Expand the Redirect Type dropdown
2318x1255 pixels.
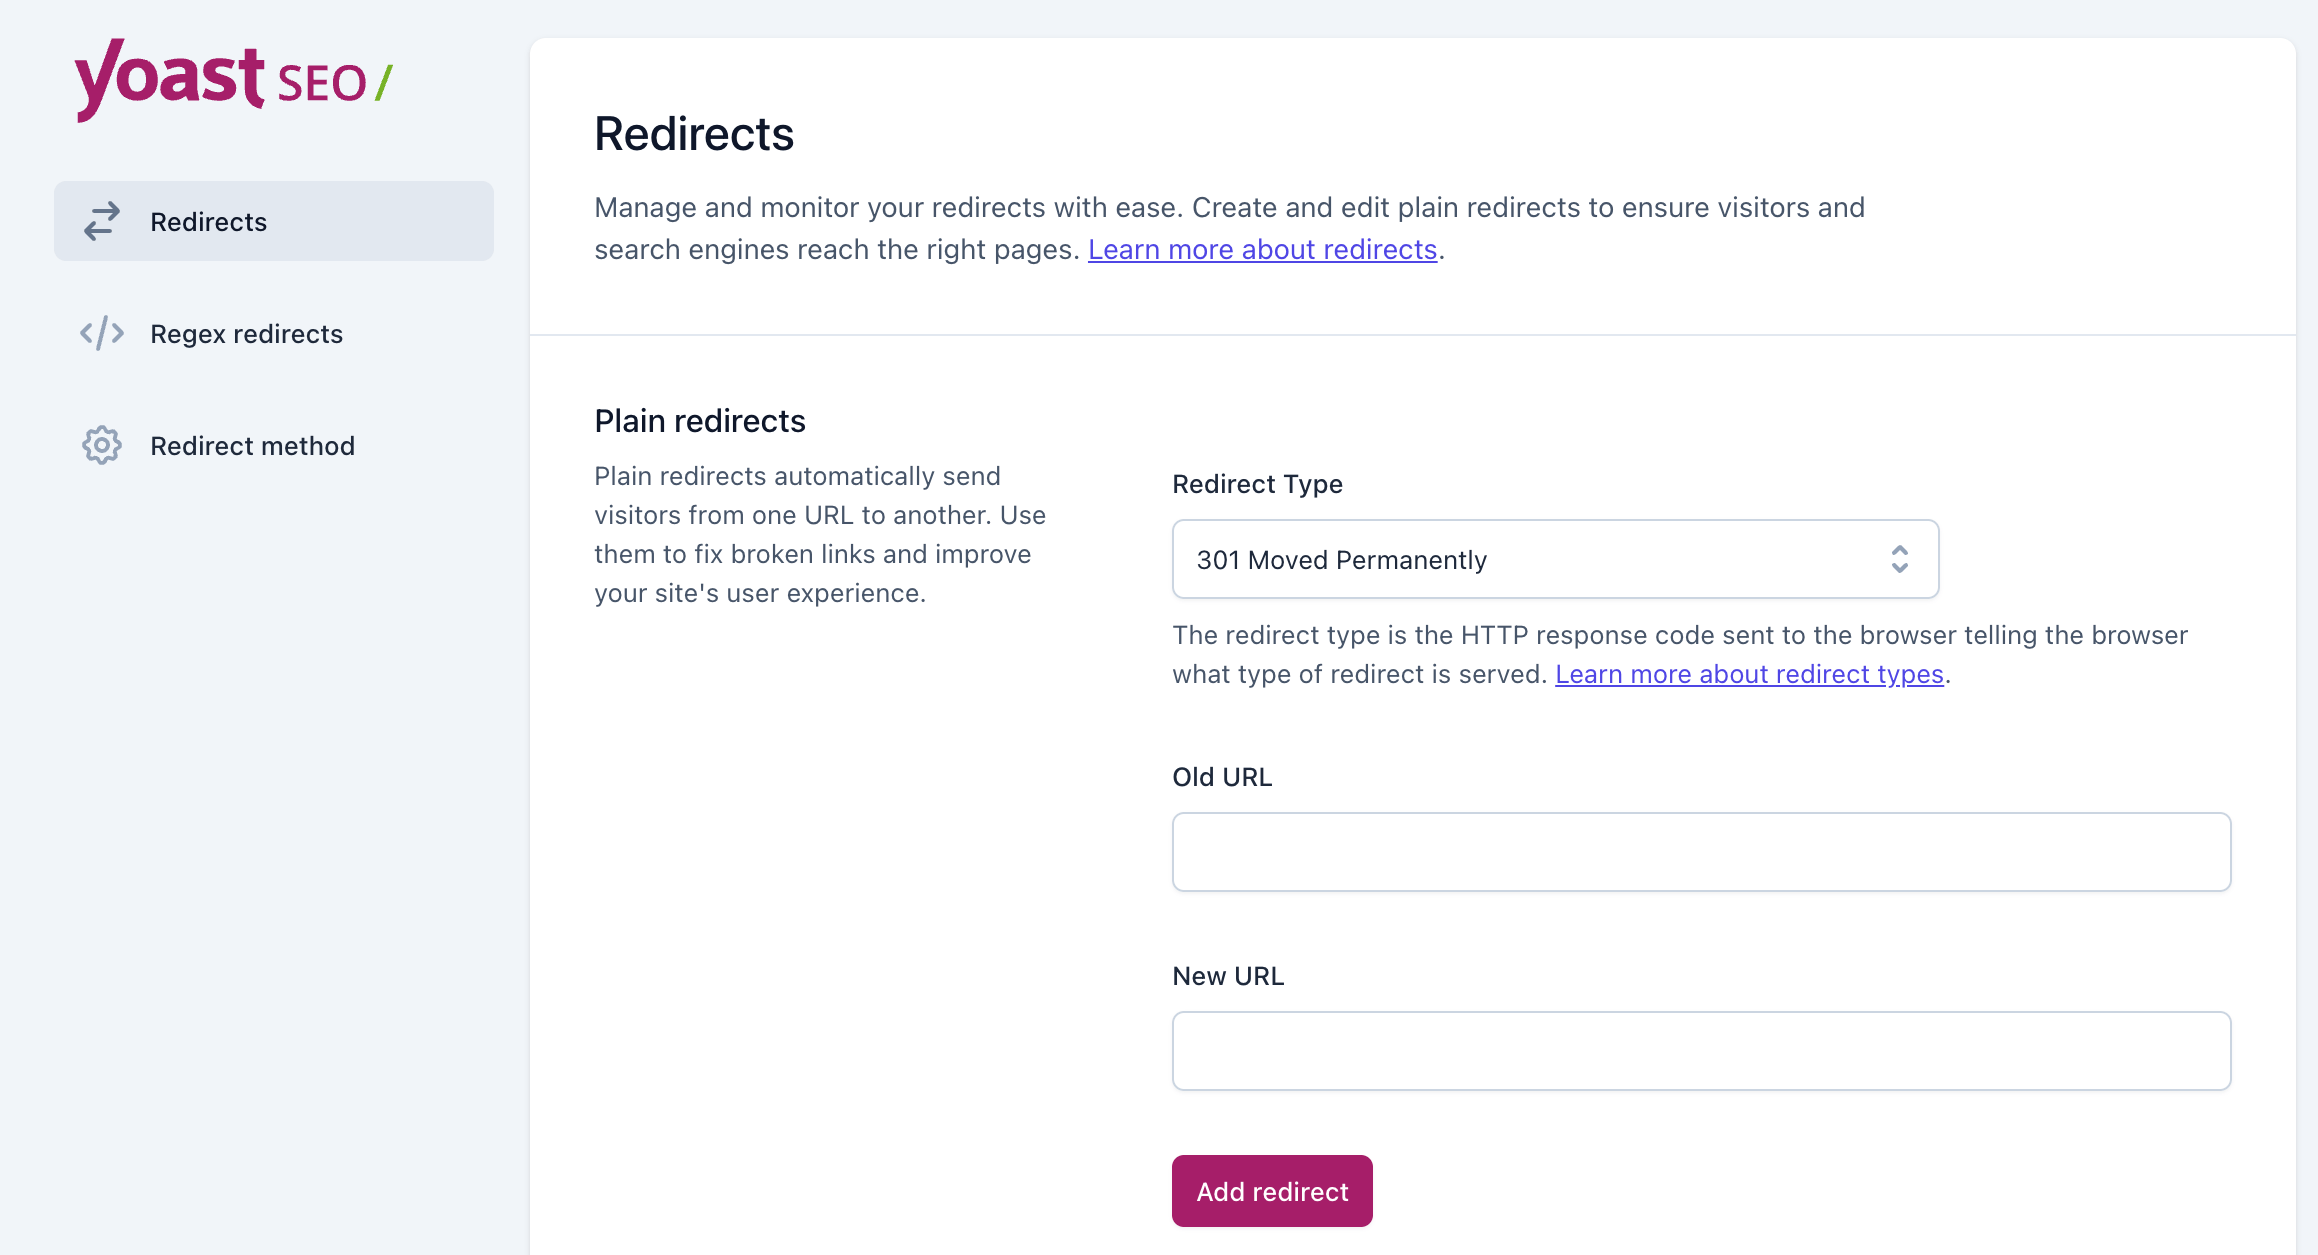[1554, 559]
